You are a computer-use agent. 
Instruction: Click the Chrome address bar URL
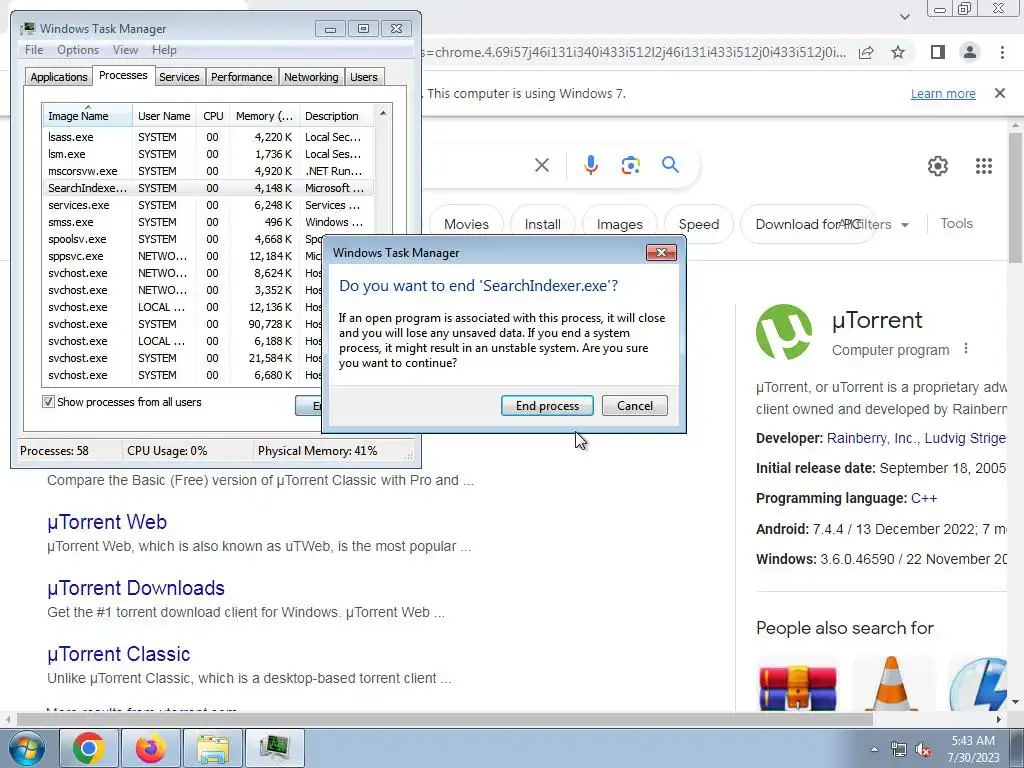coord(633,52)
